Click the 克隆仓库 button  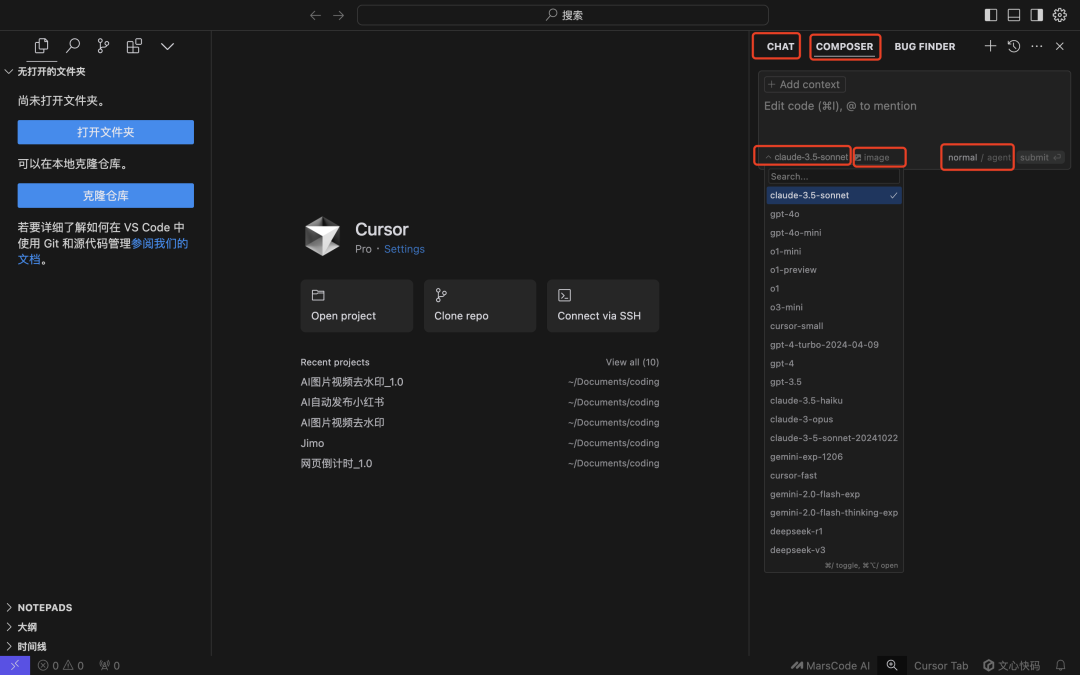[x=105, y=196]
